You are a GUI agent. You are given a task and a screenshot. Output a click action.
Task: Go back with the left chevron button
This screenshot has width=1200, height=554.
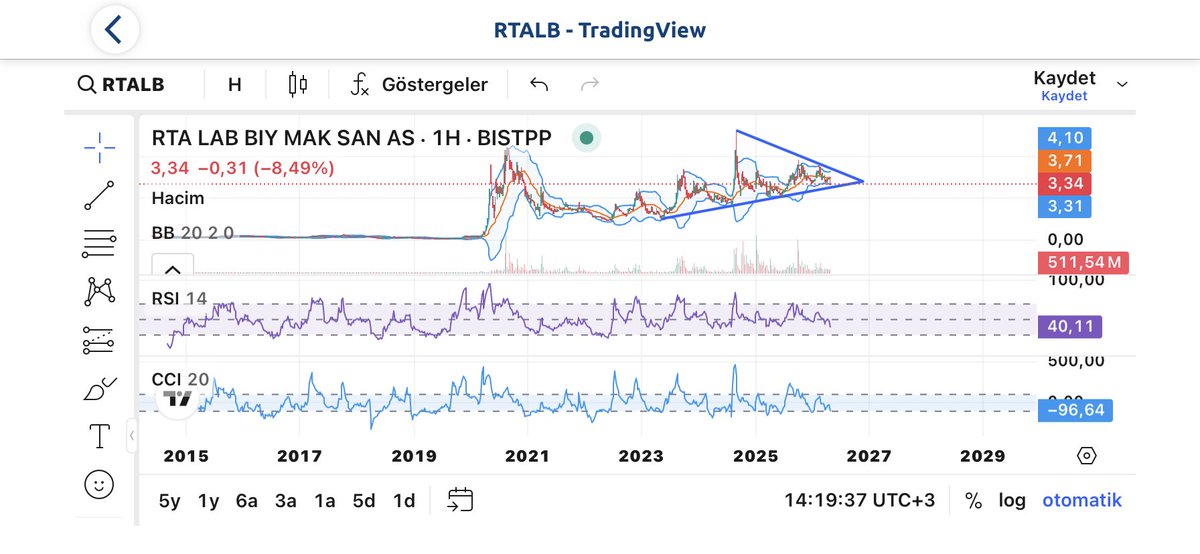click(114, 30)
